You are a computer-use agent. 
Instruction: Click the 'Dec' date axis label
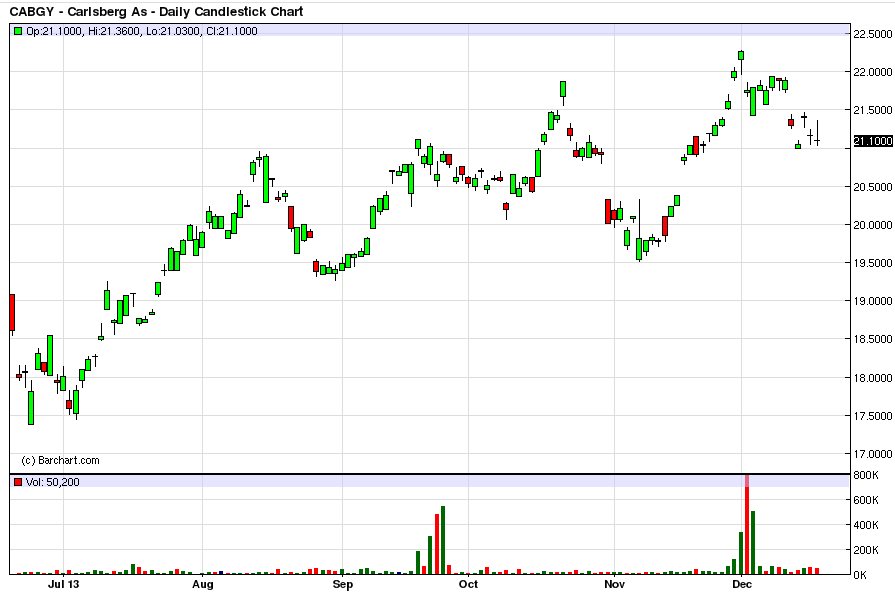coord(741,585)
